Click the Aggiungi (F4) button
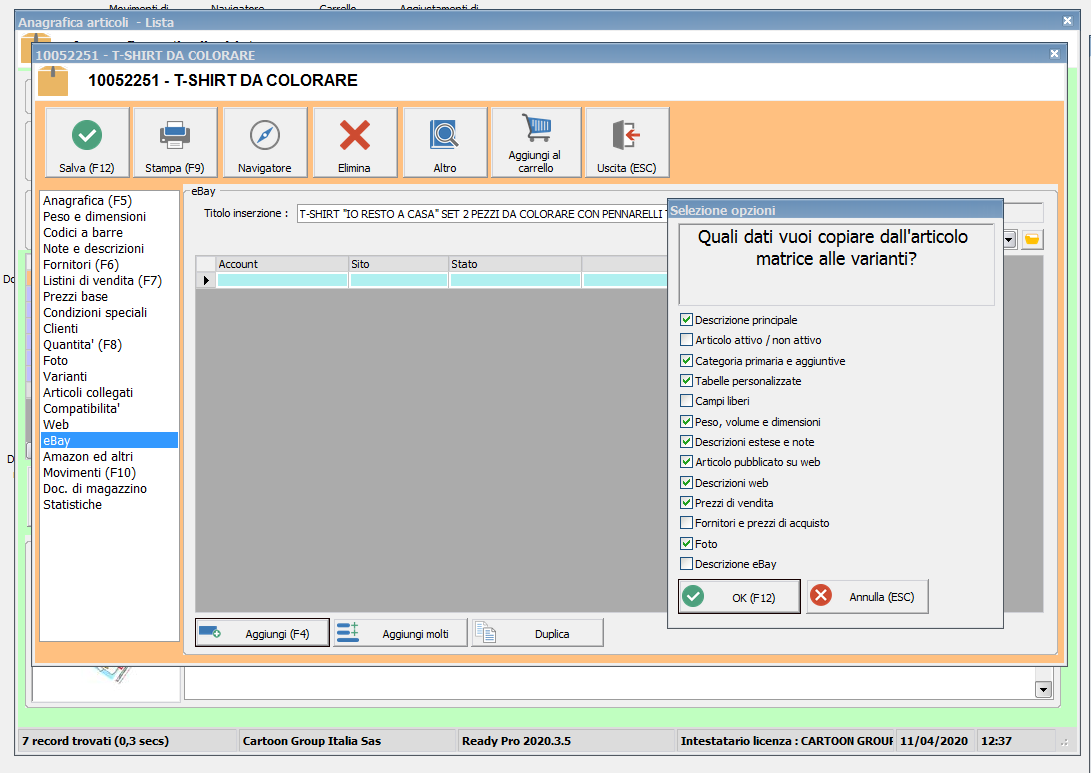The image size is (1091, 773). point(262,633)
